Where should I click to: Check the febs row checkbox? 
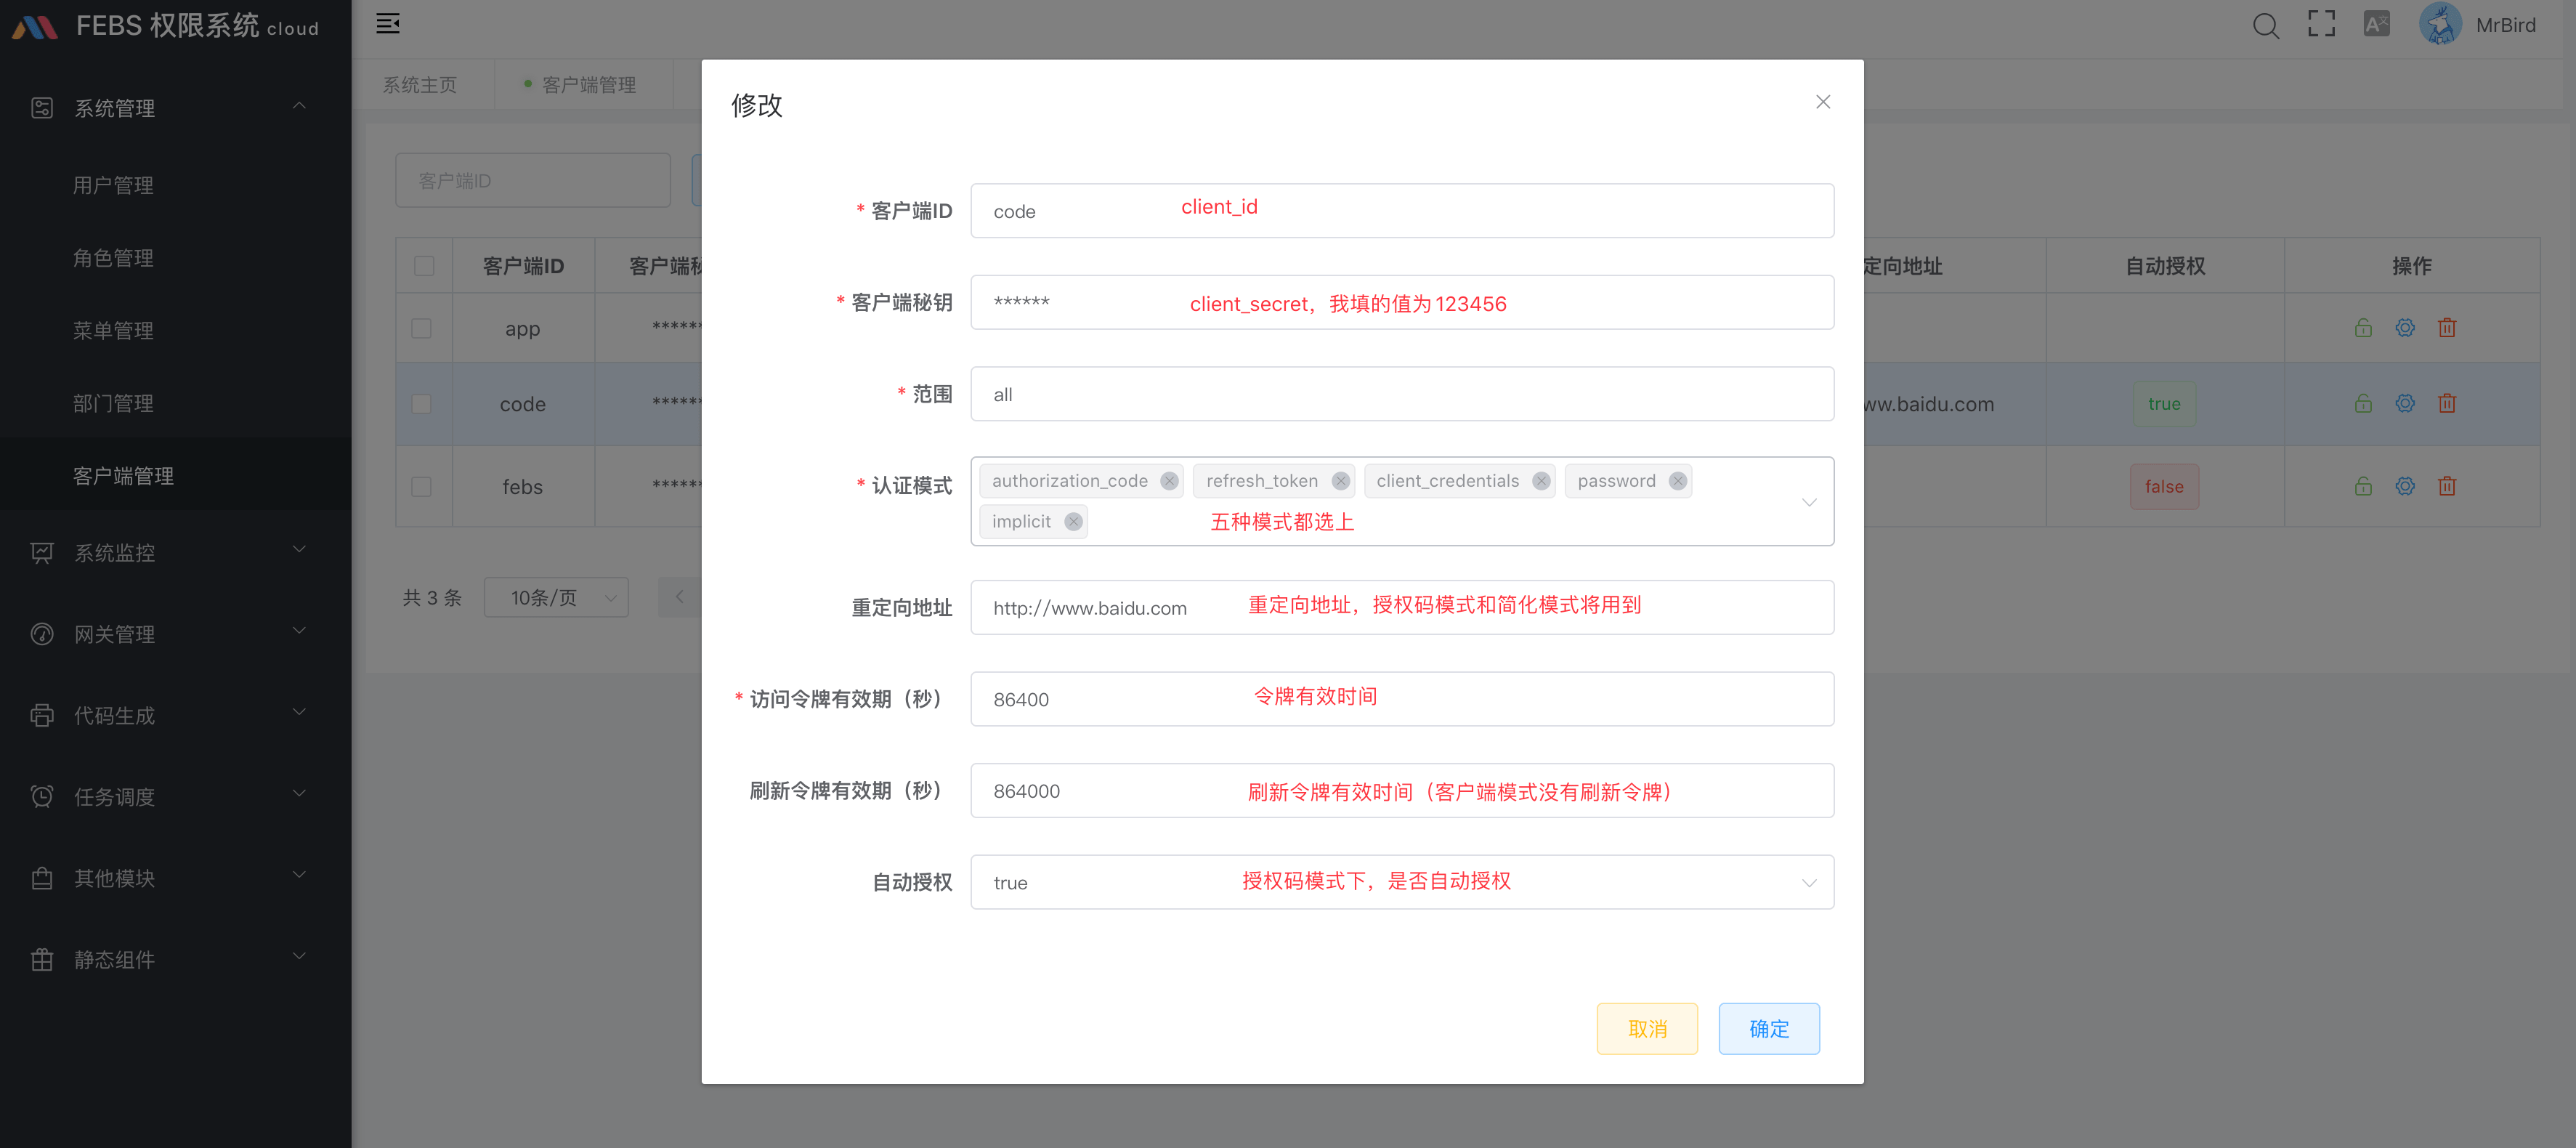click(421, 487)
